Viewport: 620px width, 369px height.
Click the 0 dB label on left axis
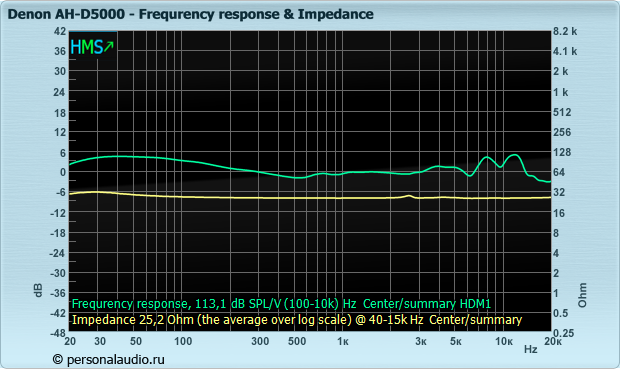[63, 172]
